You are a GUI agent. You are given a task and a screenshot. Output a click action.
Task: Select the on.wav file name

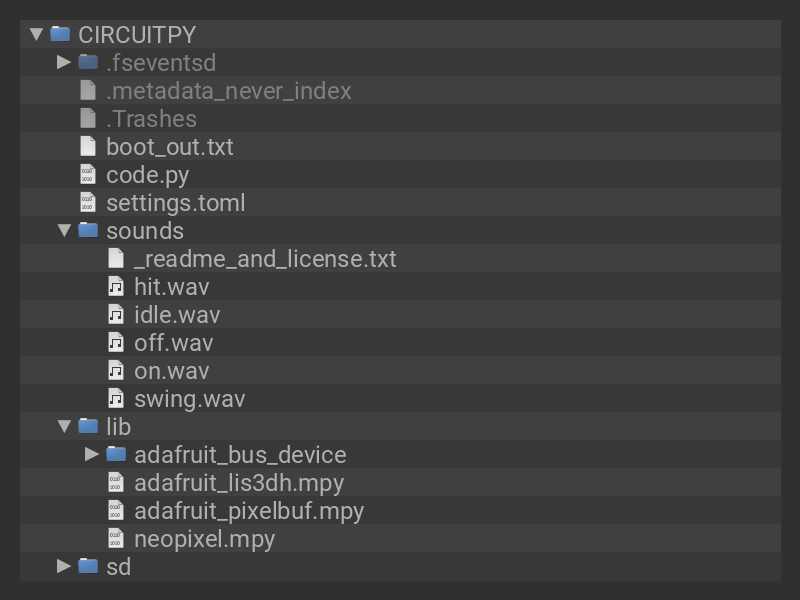(172, 370)
